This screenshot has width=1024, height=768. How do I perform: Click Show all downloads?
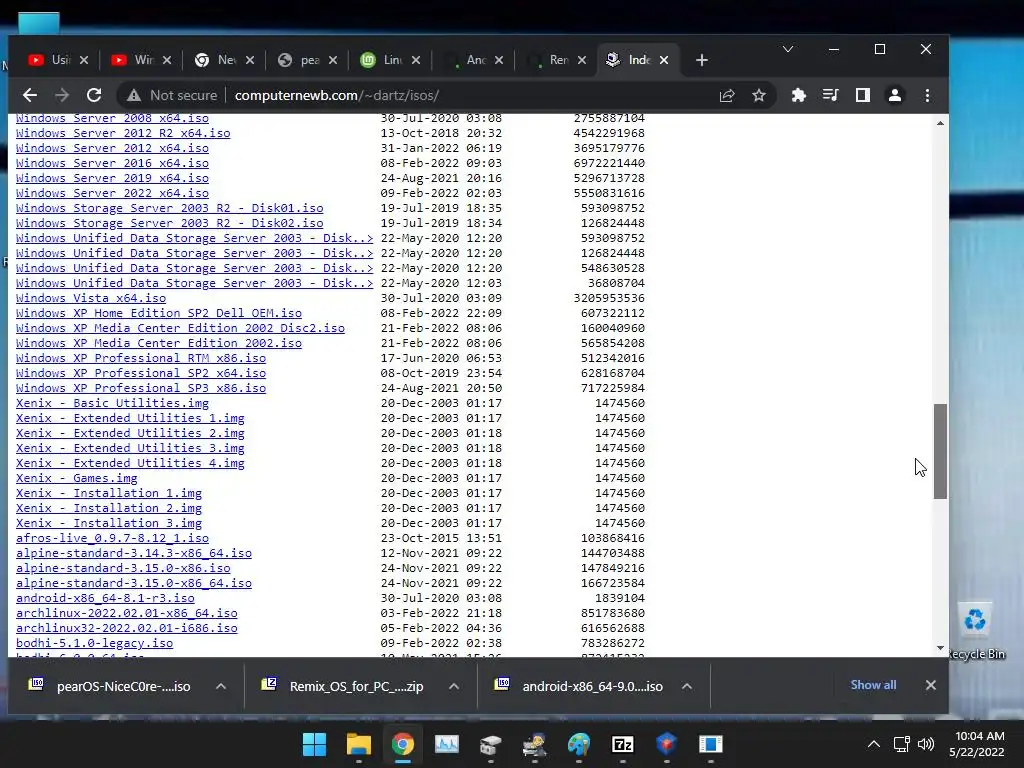[x=873, y=685]
